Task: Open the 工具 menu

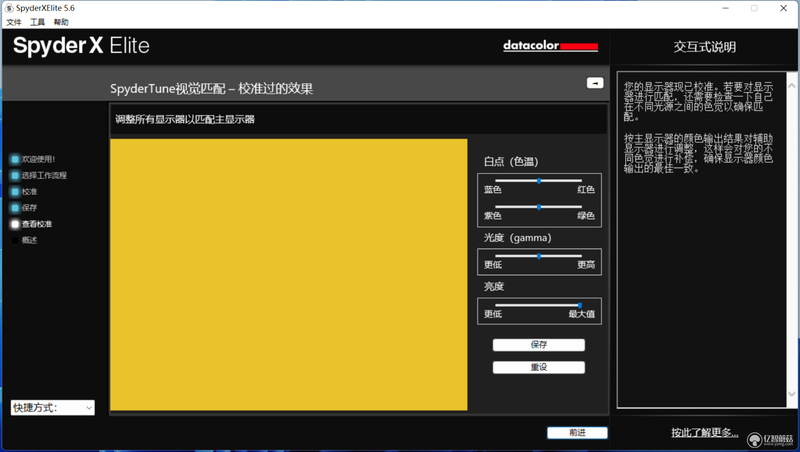Action: pyautogui.click(x=37, y=22)
